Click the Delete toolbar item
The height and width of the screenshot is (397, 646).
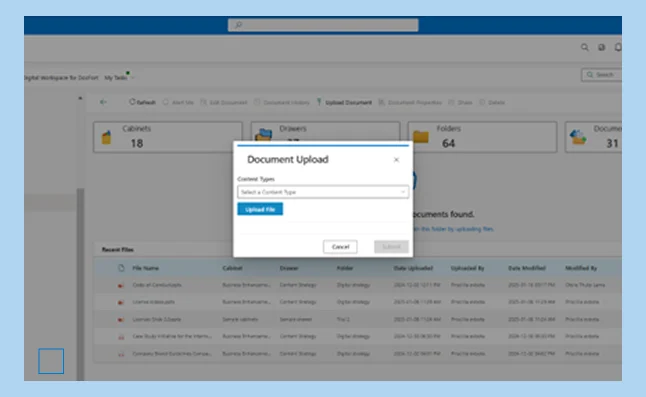pos(492,102)
